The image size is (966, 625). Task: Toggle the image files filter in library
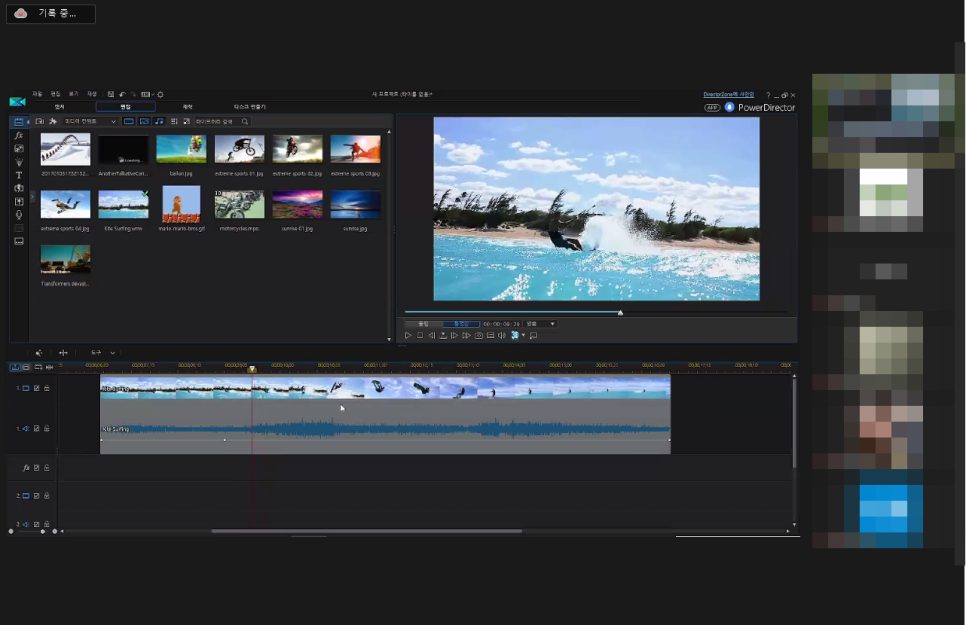[144, 121]
